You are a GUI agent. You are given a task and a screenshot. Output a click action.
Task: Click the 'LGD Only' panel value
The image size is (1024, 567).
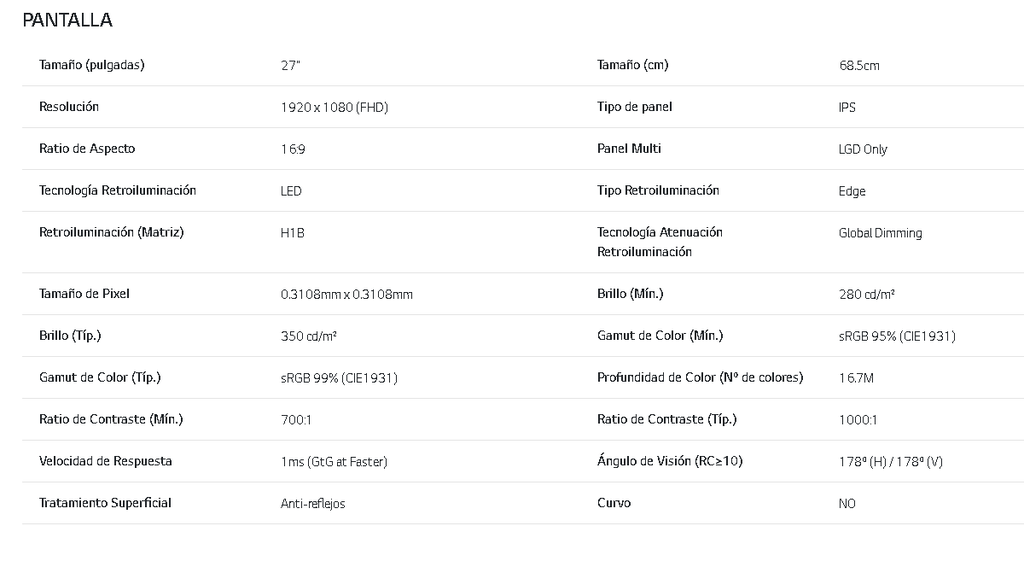click(x=863, y=150)
